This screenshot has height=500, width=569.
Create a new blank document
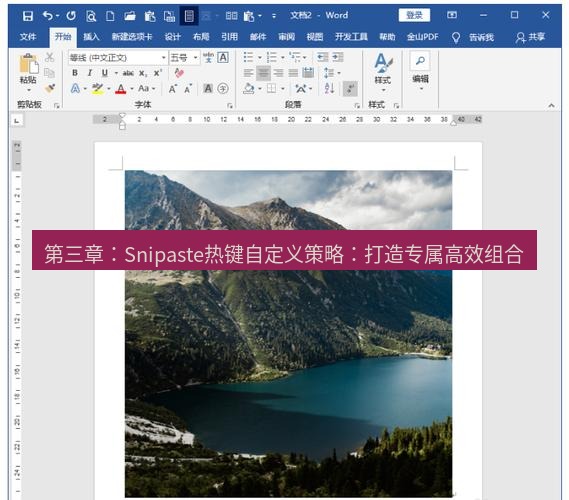tap(110, 16)
